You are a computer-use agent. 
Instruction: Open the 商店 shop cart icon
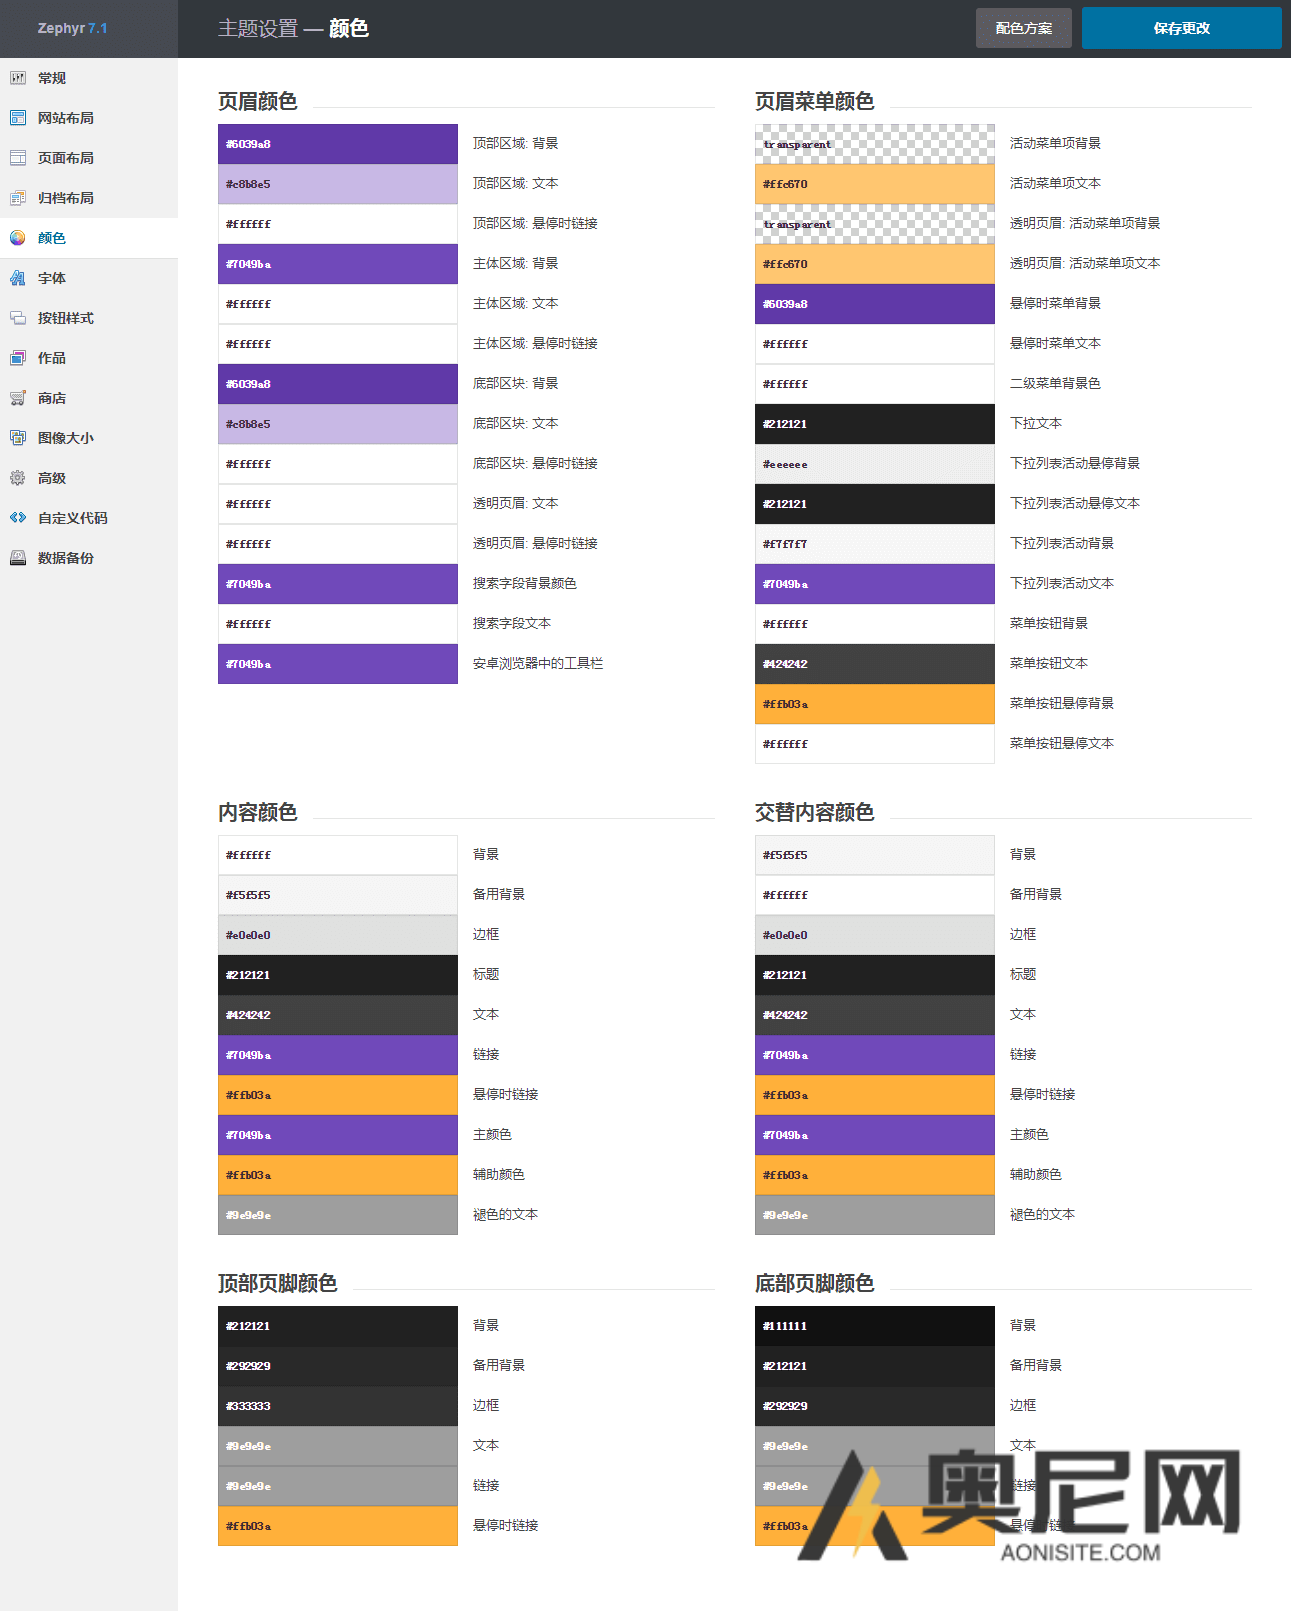click(18, 398)
